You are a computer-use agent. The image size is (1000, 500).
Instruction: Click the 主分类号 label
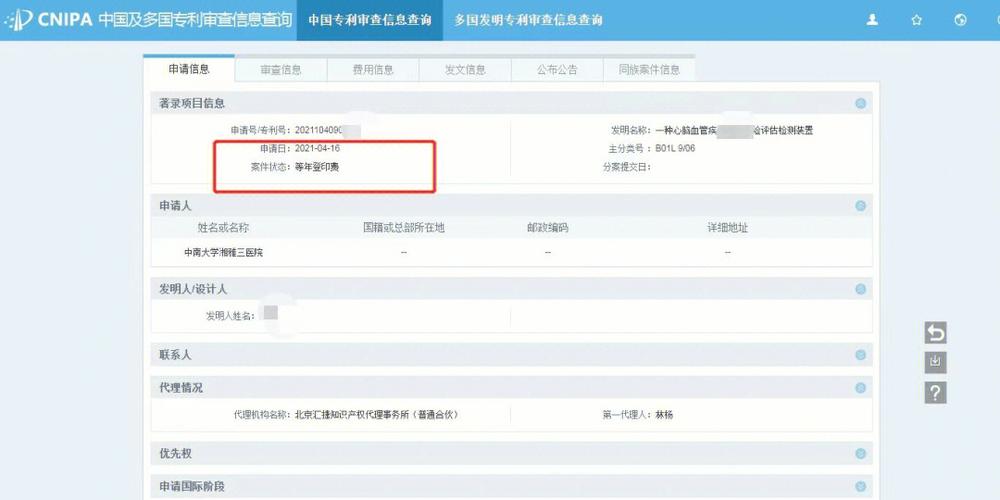tap(629, 148)
